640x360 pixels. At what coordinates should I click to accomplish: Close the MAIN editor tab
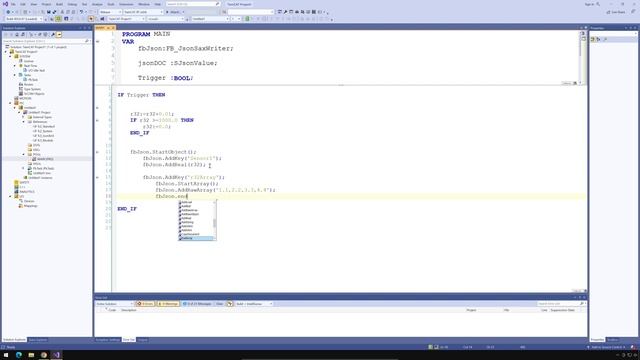click(x=113, y=28)
